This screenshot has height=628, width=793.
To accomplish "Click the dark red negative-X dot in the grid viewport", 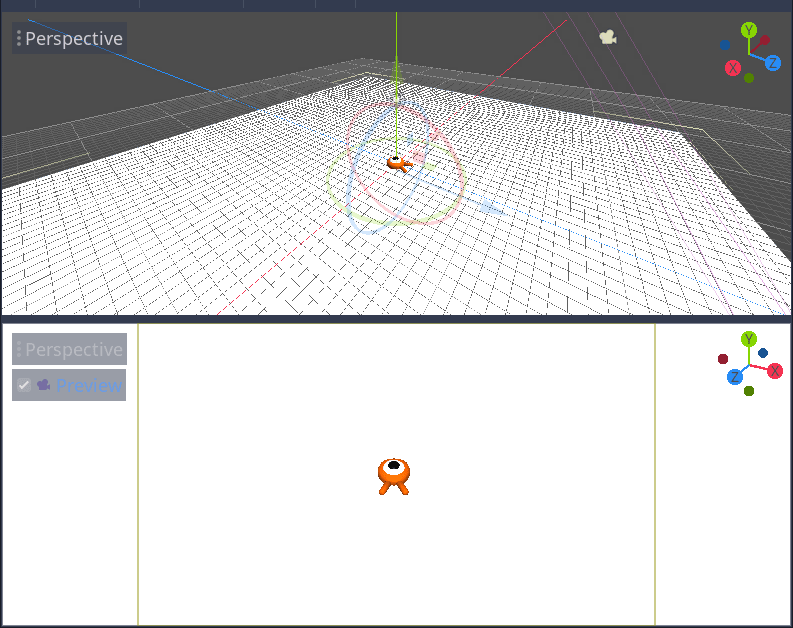I will 764,42.
